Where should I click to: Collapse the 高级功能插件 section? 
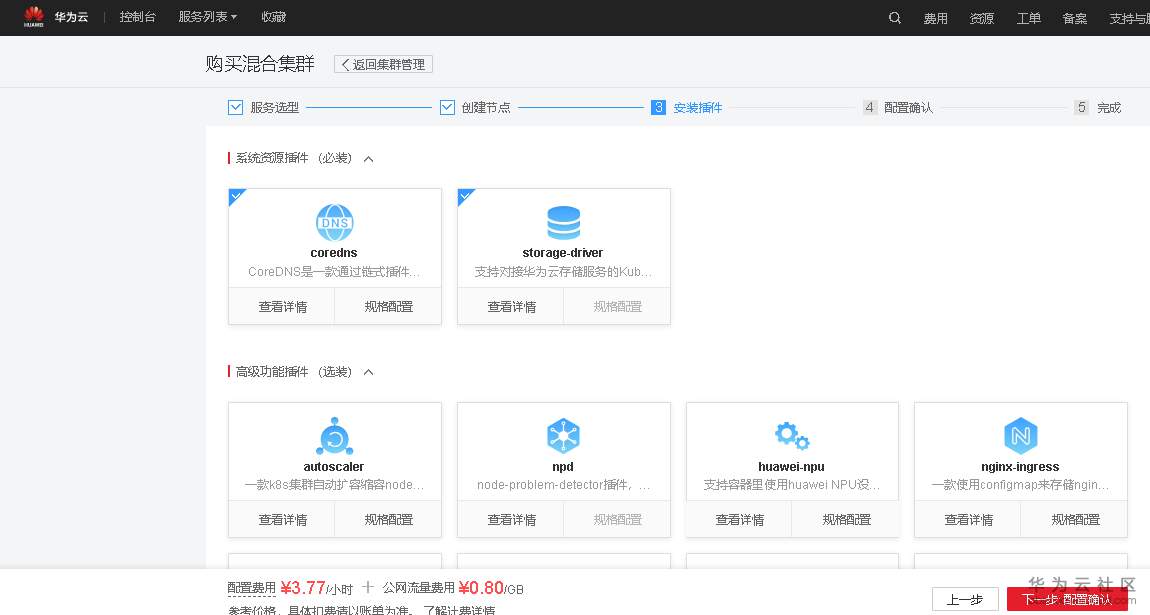369,372
